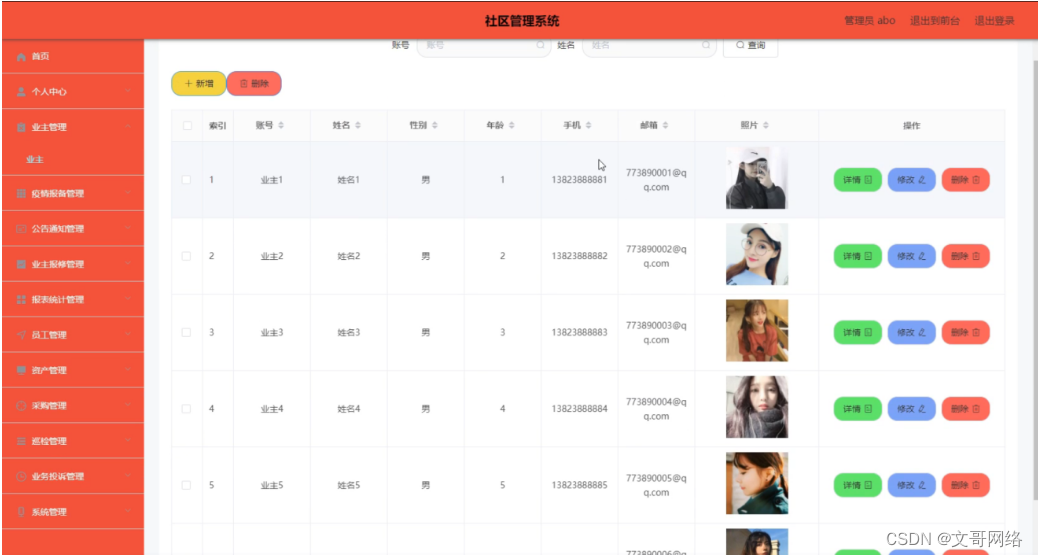Open the photo thumbnail of 业主1

click(x=757, y=178)
